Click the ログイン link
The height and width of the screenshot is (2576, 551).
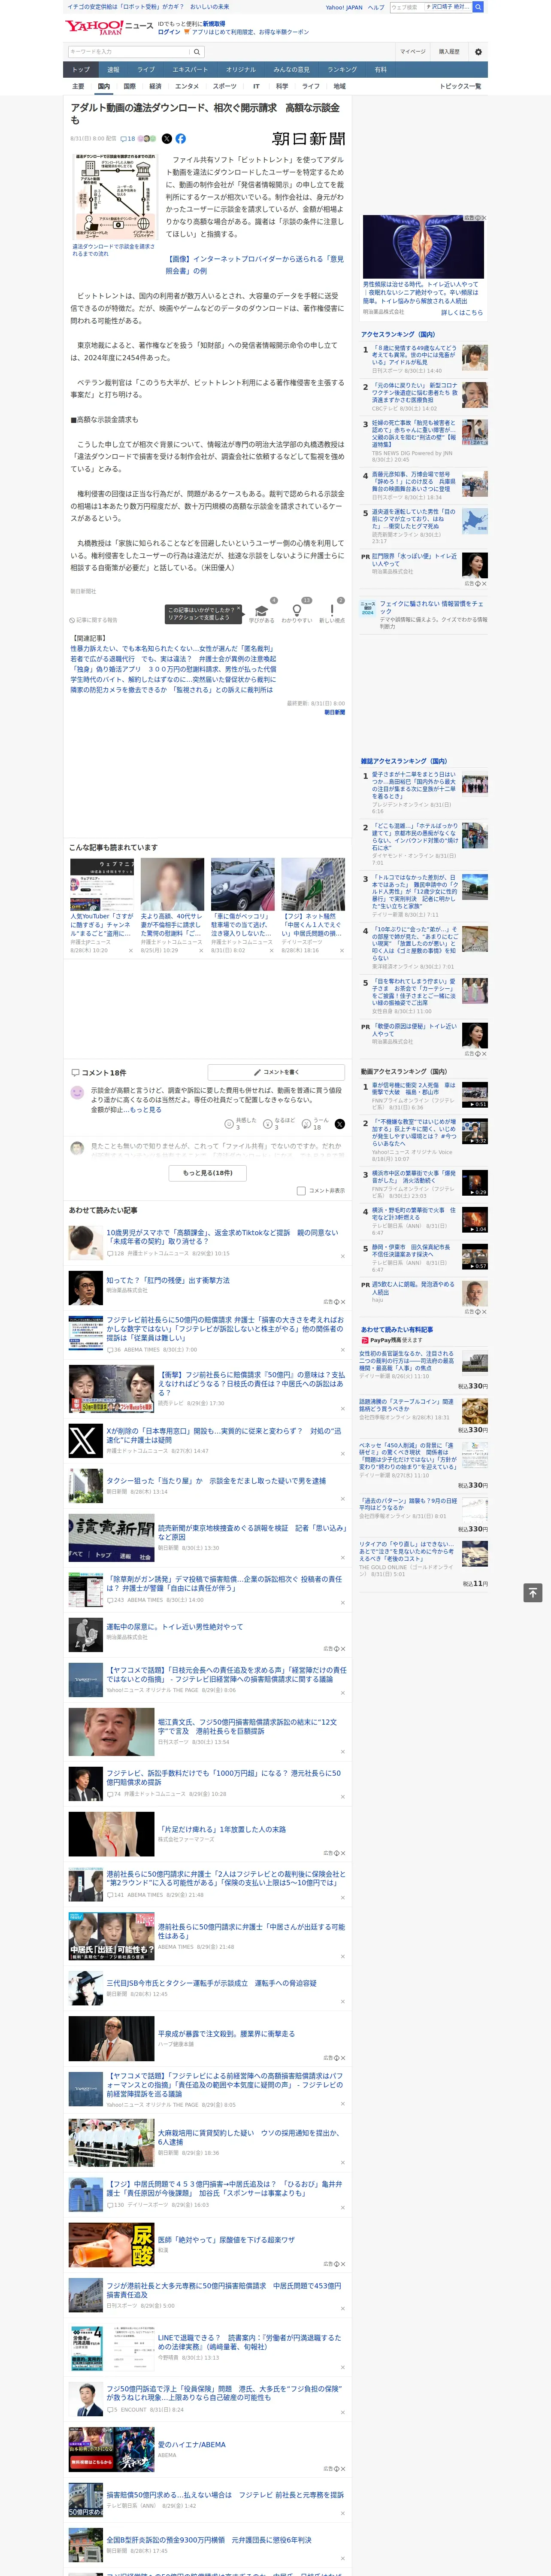click(169, 32)
